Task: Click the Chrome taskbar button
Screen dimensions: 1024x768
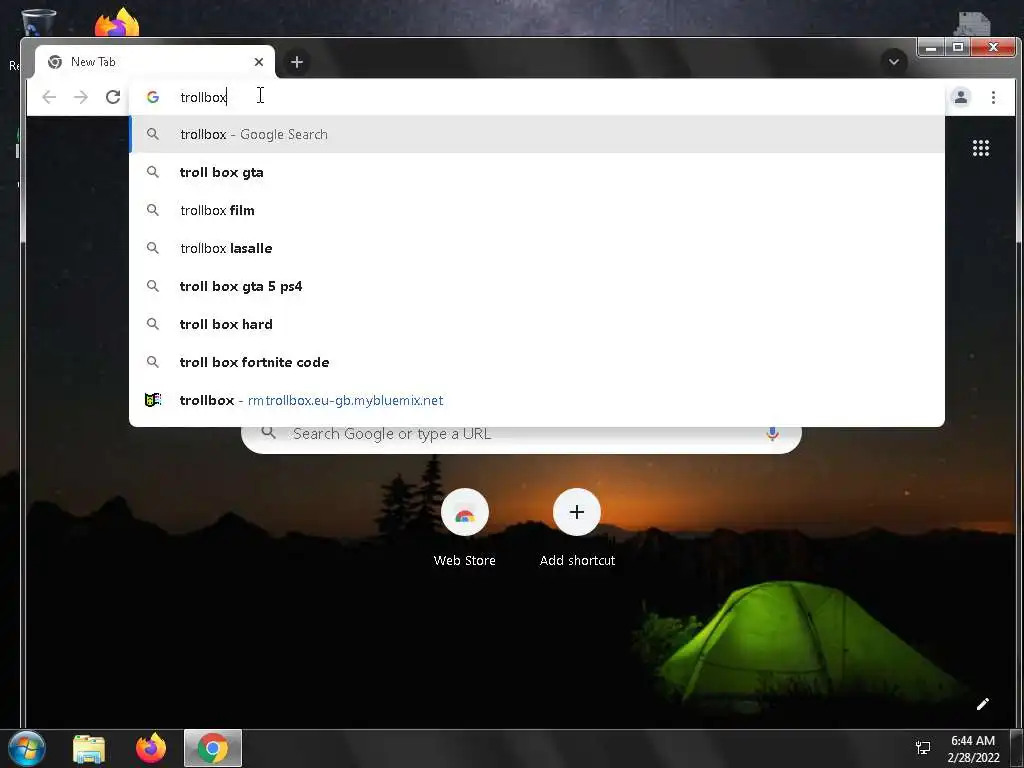Action: coord(213,748)
